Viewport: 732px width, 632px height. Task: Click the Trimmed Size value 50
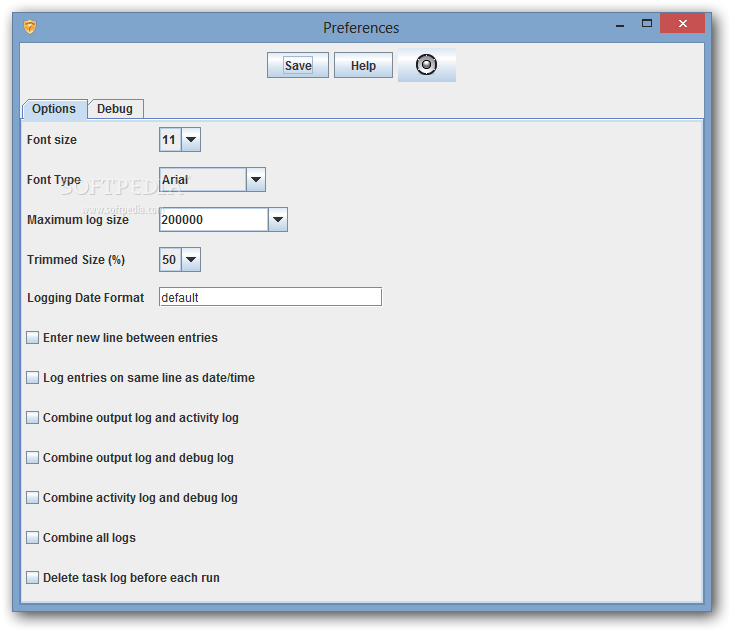pos(170,260)
